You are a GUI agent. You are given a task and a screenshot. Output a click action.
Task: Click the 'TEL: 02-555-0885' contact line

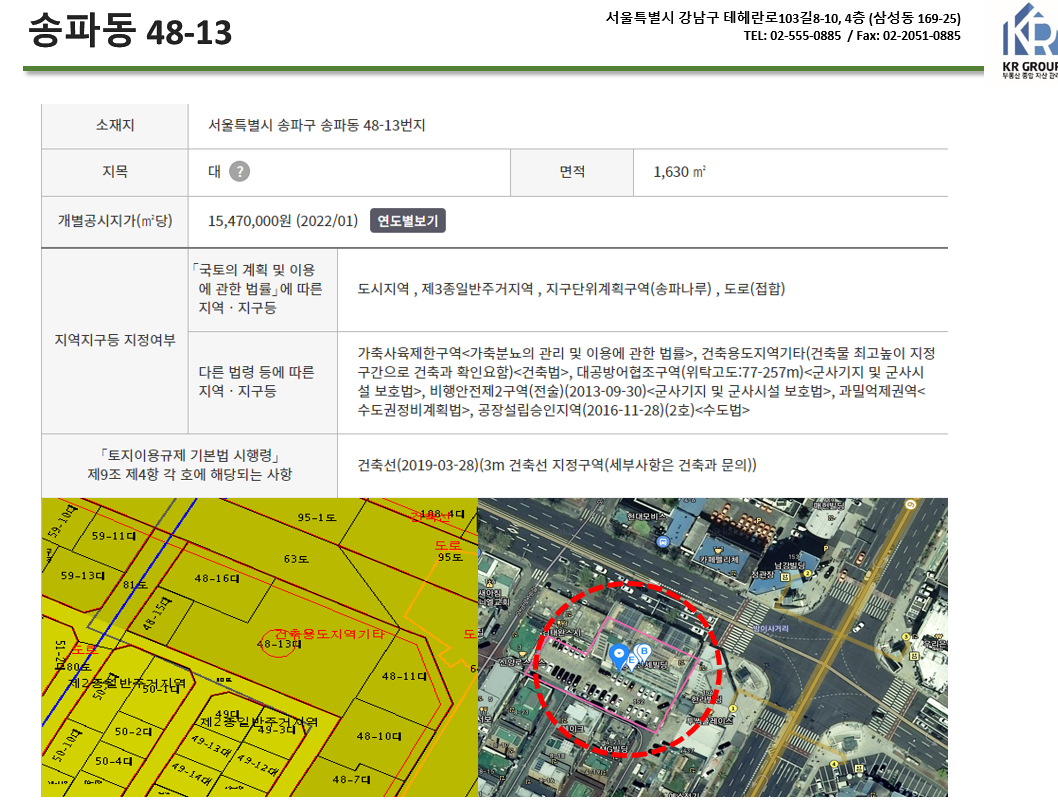[792, 36]
